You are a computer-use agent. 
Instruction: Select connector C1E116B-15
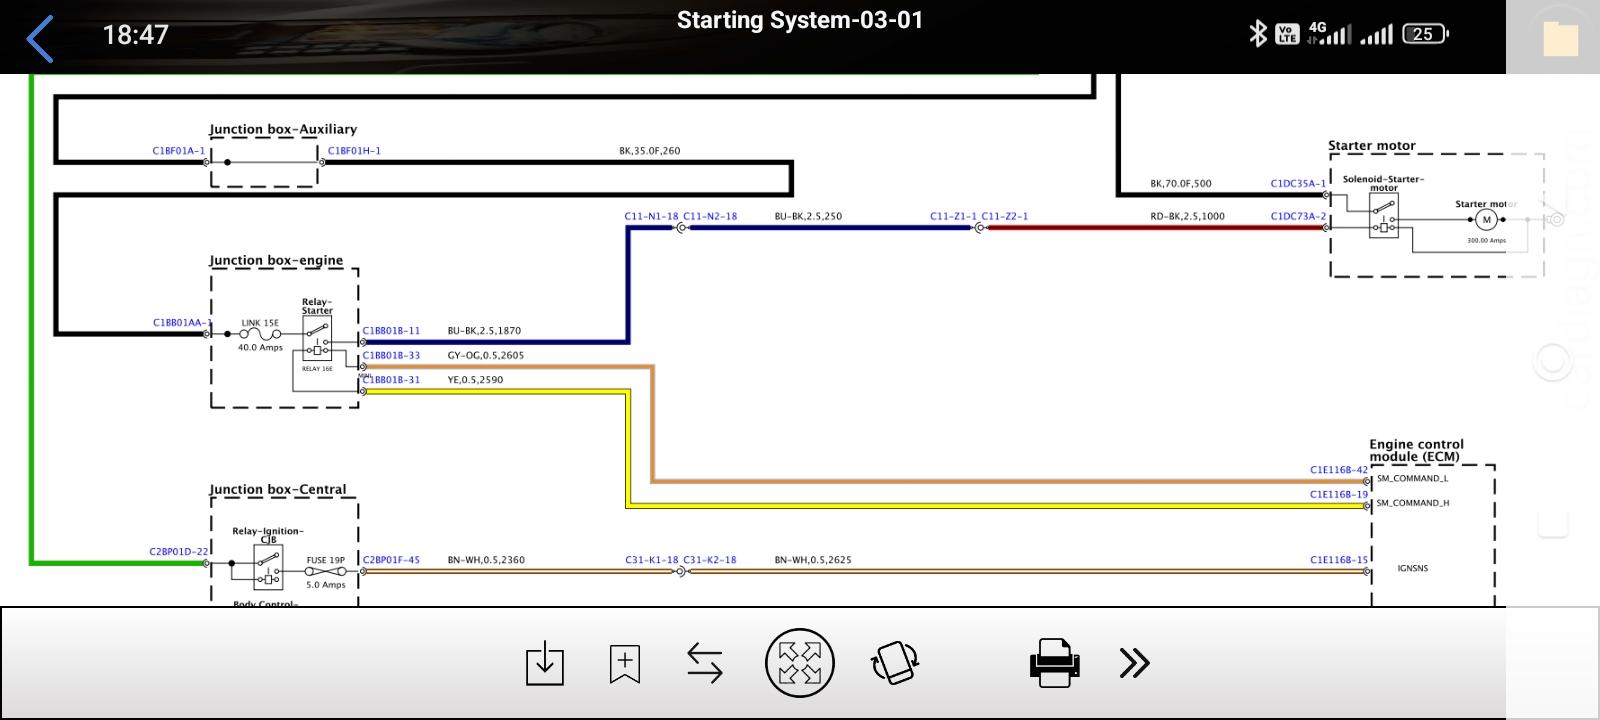[x=1339, y=561]
